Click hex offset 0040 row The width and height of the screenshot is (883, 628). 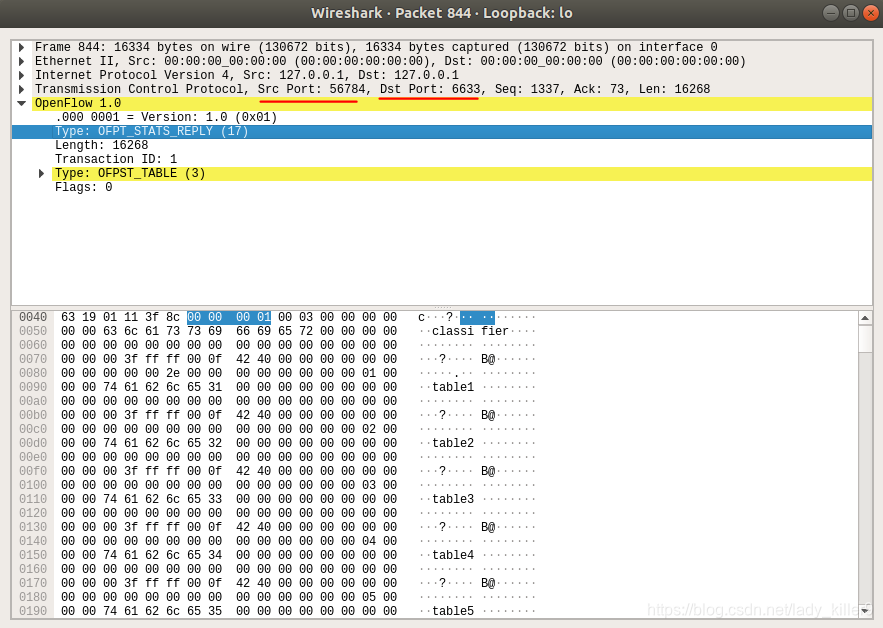tap(33, 317)
